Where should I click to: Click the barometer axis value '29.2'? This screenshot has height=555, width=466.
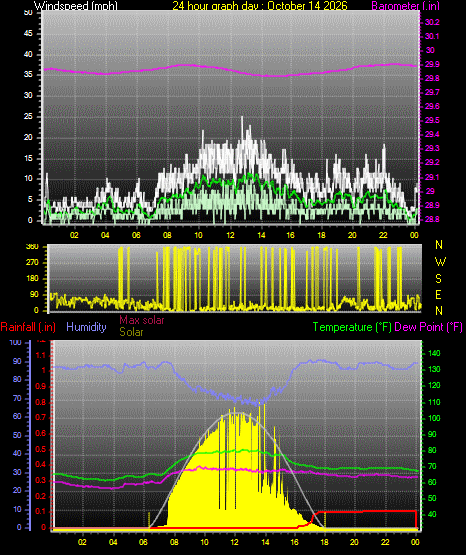pyautogui.click(x=432, y=162)
